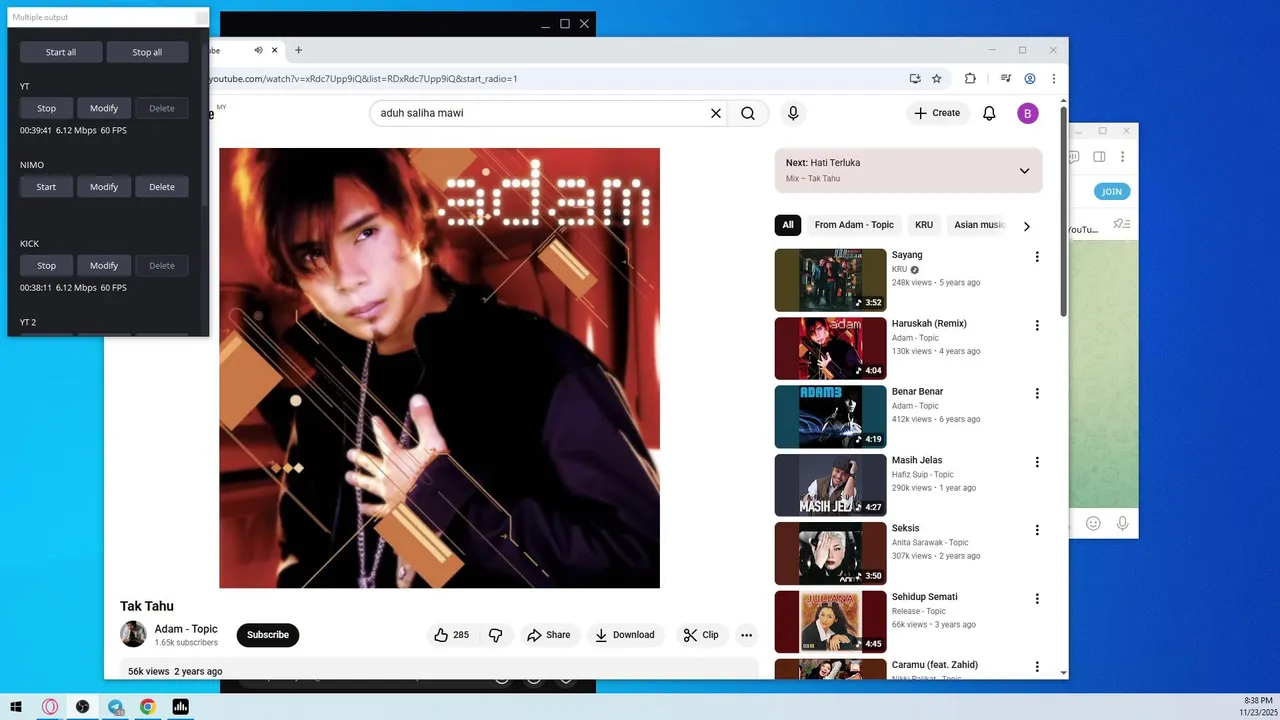Mute the tab audio speaker icon
Screen dimensions: 1280x720
[258, 50]
